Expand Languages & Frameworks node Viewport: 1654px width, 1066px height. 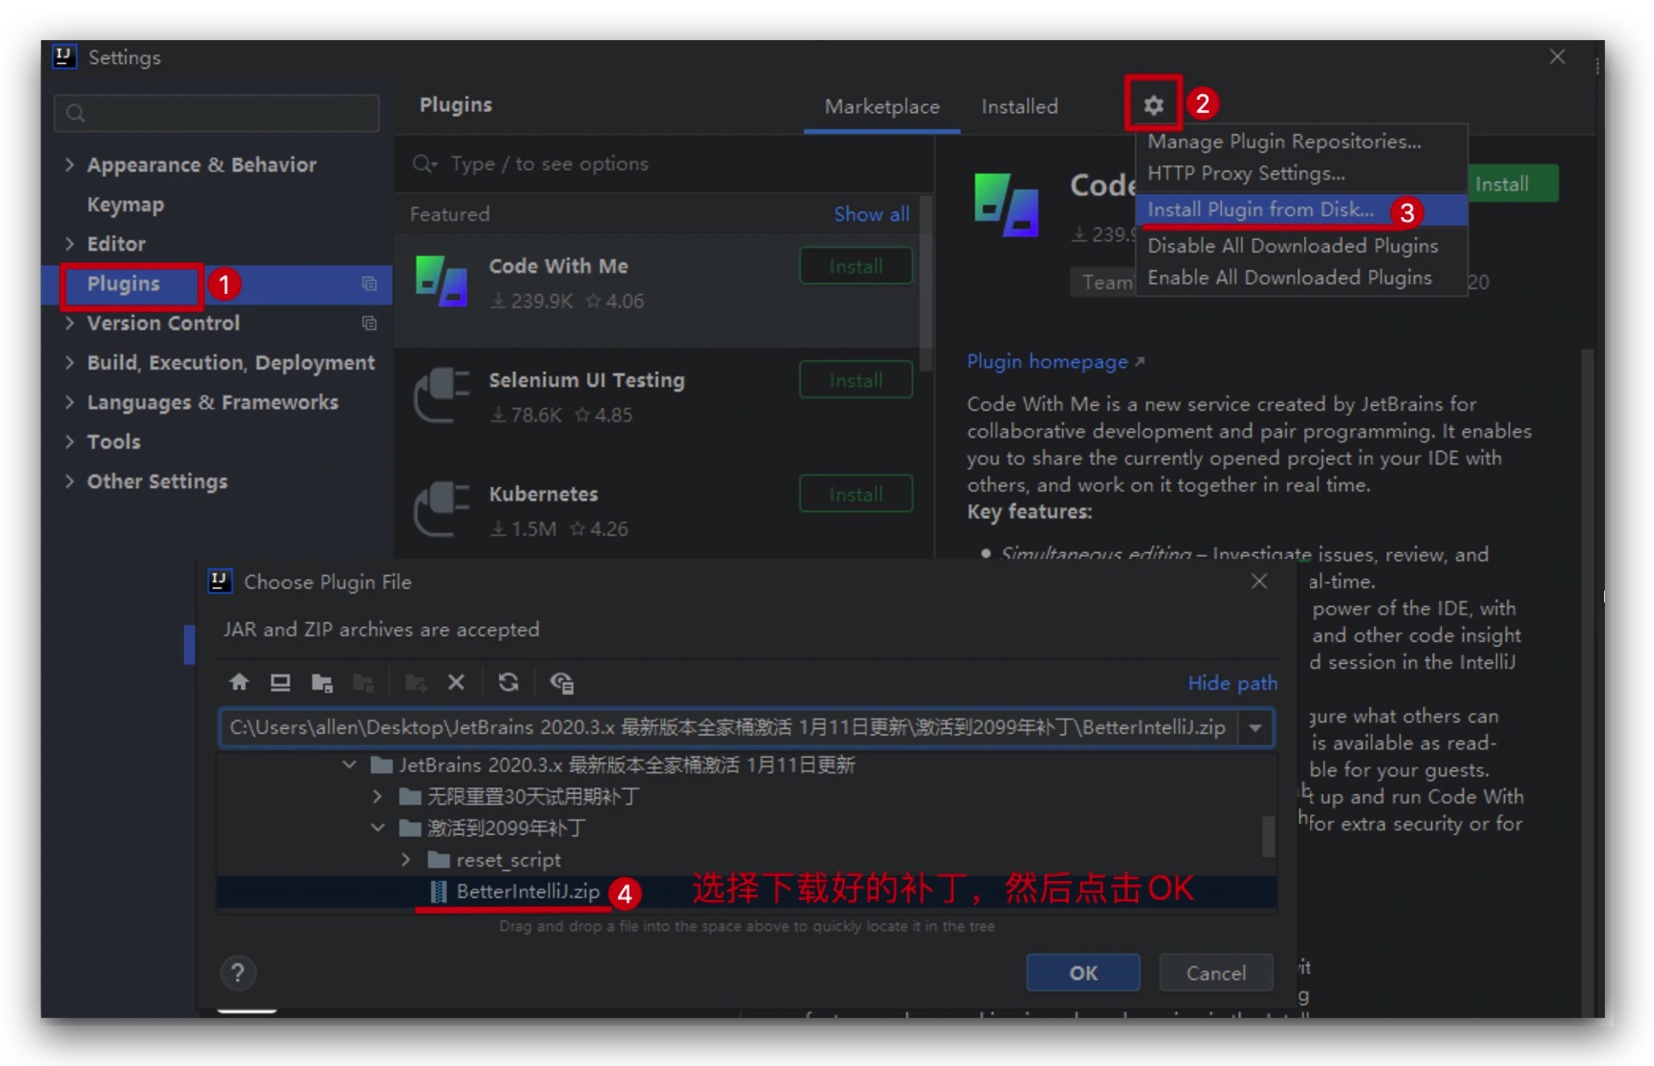pos(69,402)
